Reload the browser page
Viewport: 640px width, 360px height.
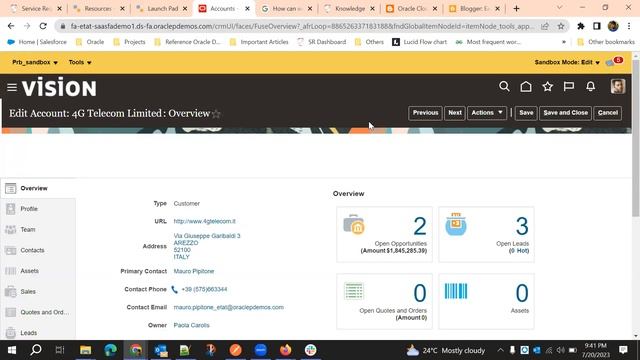(43, 26)
